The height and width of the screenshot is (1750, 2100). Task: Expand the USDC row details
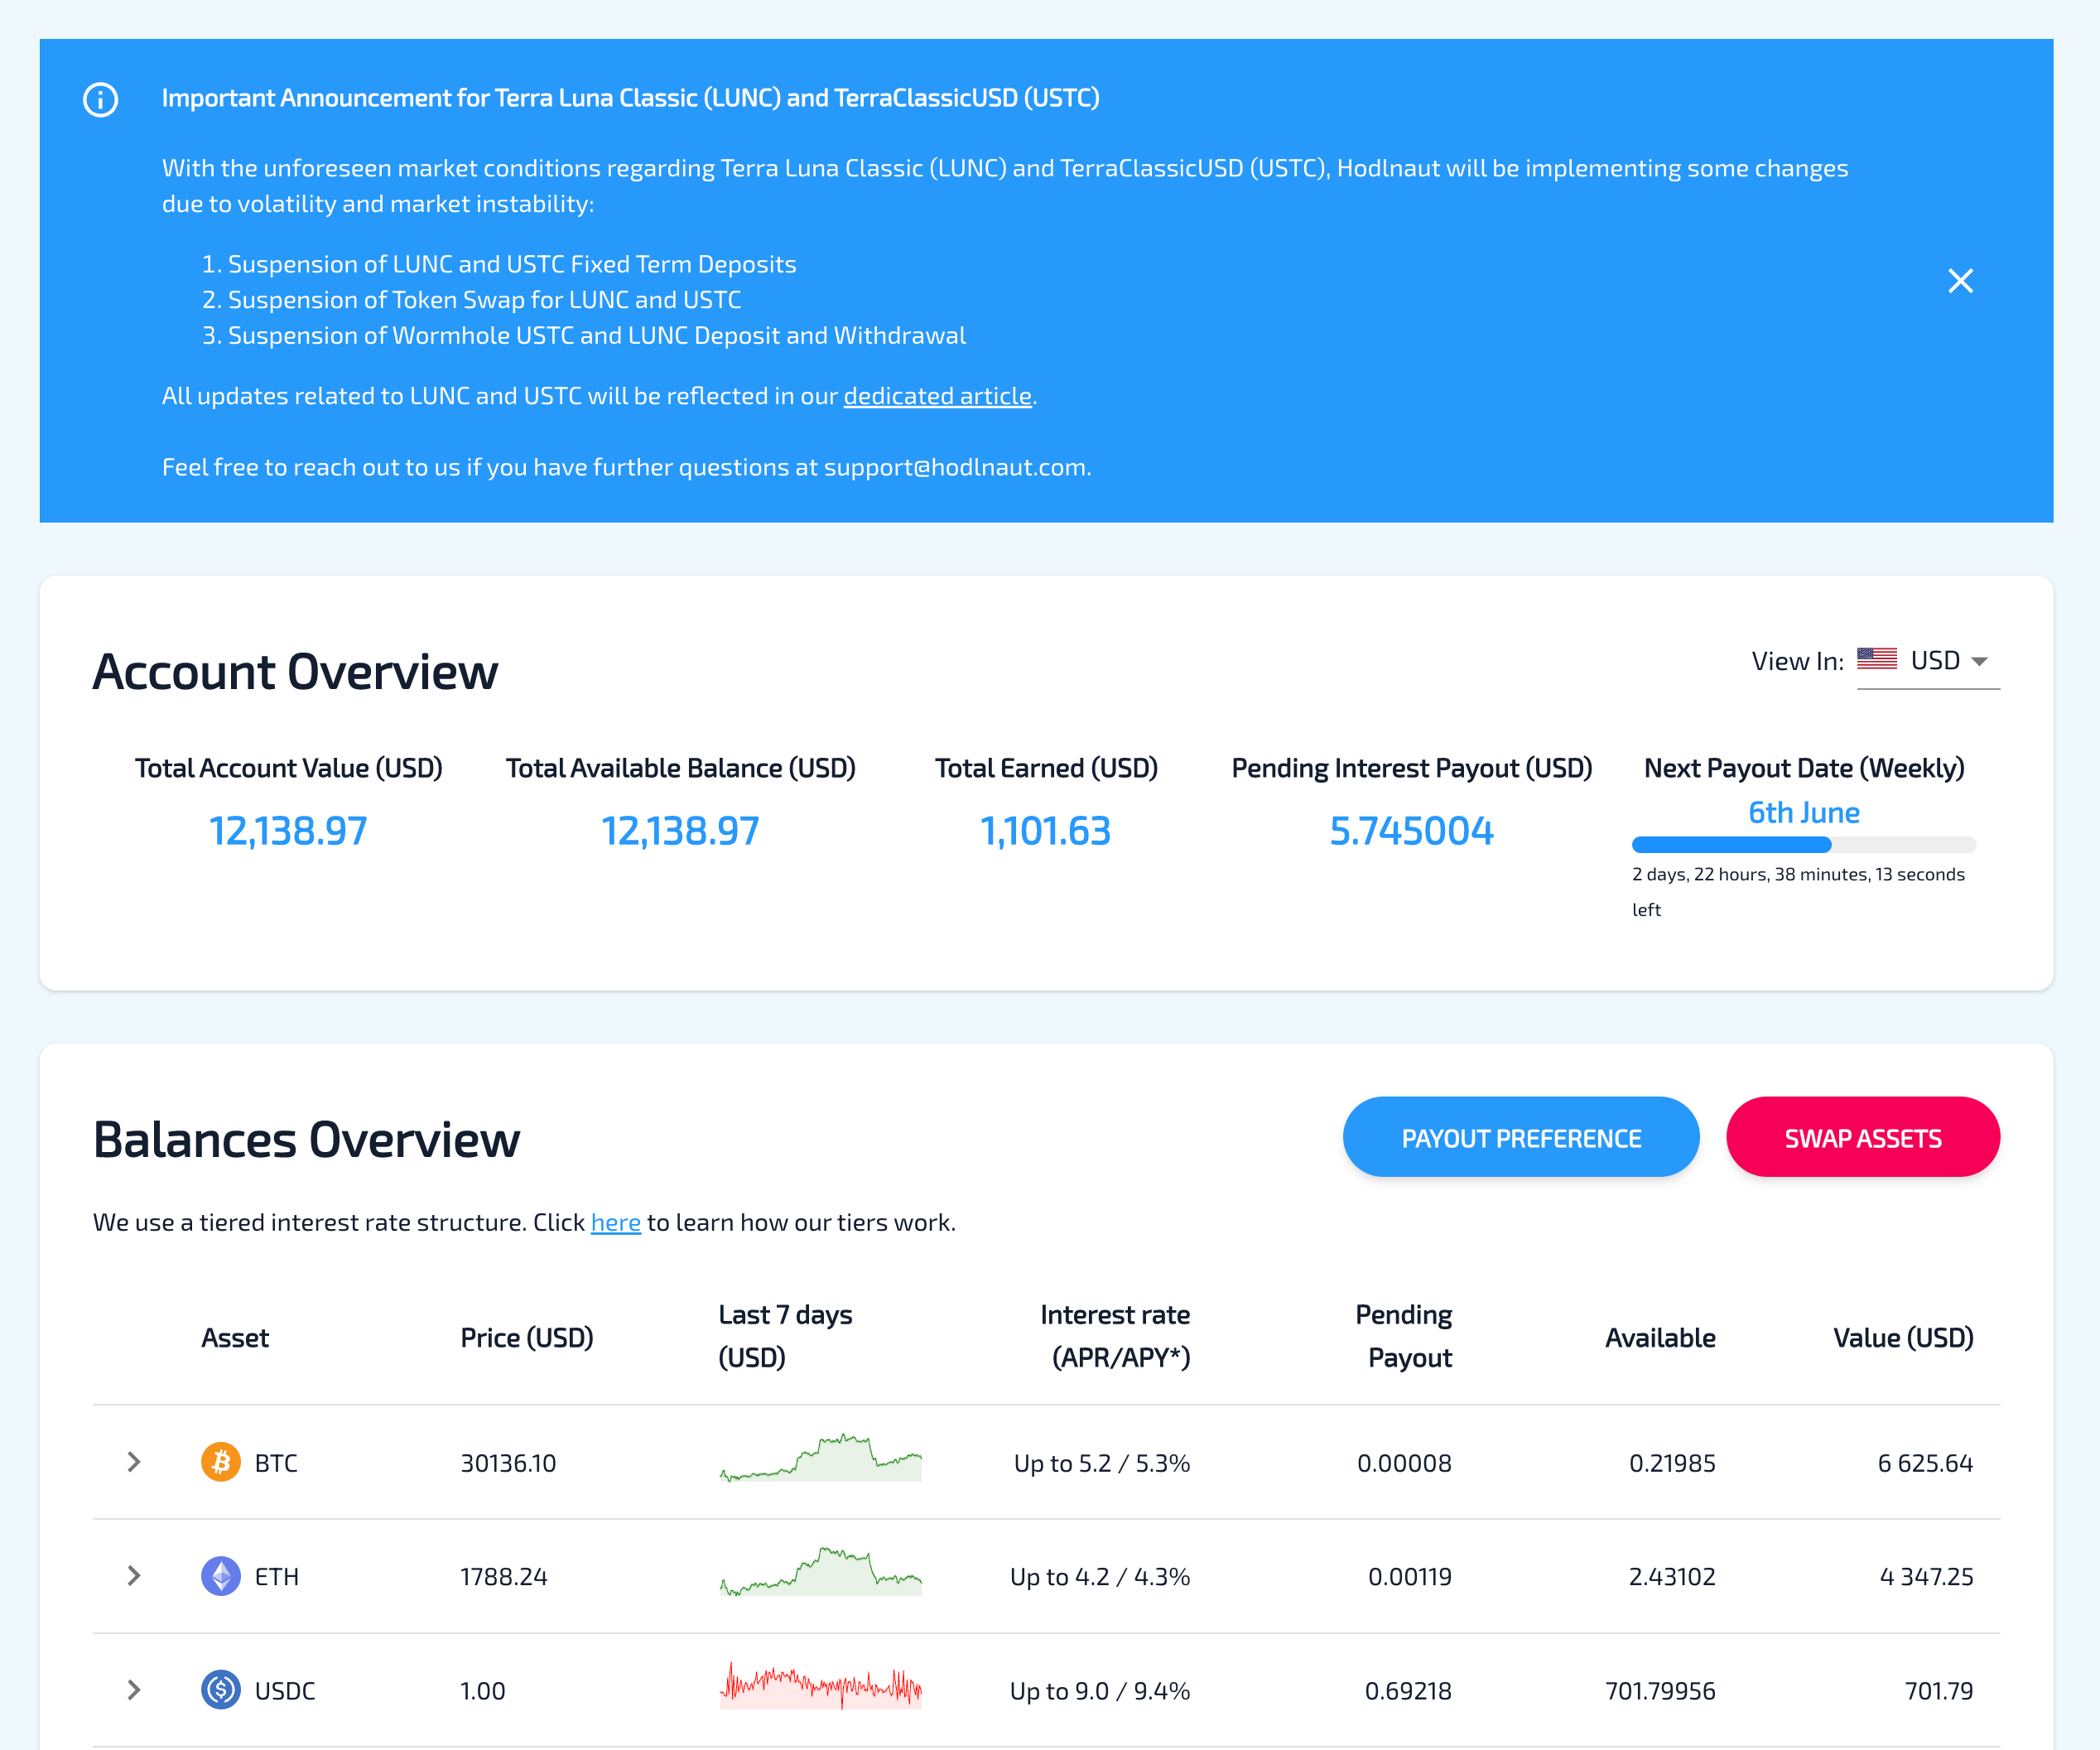pyautogui.click(x=134, y=1690)
